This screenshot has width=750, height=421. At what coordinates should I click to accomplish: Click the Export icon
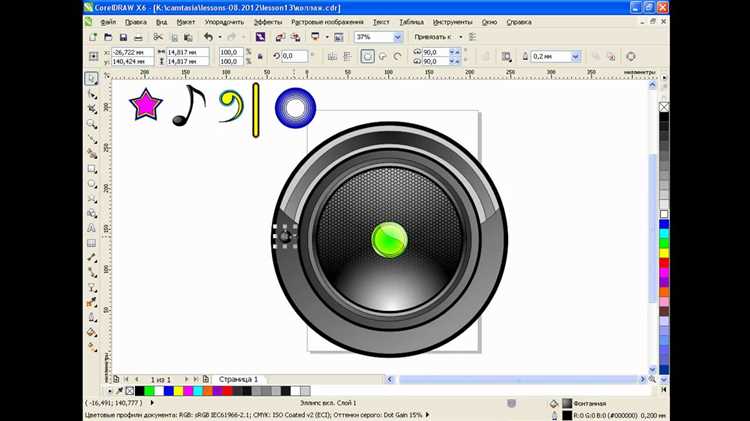coord(296,37)
